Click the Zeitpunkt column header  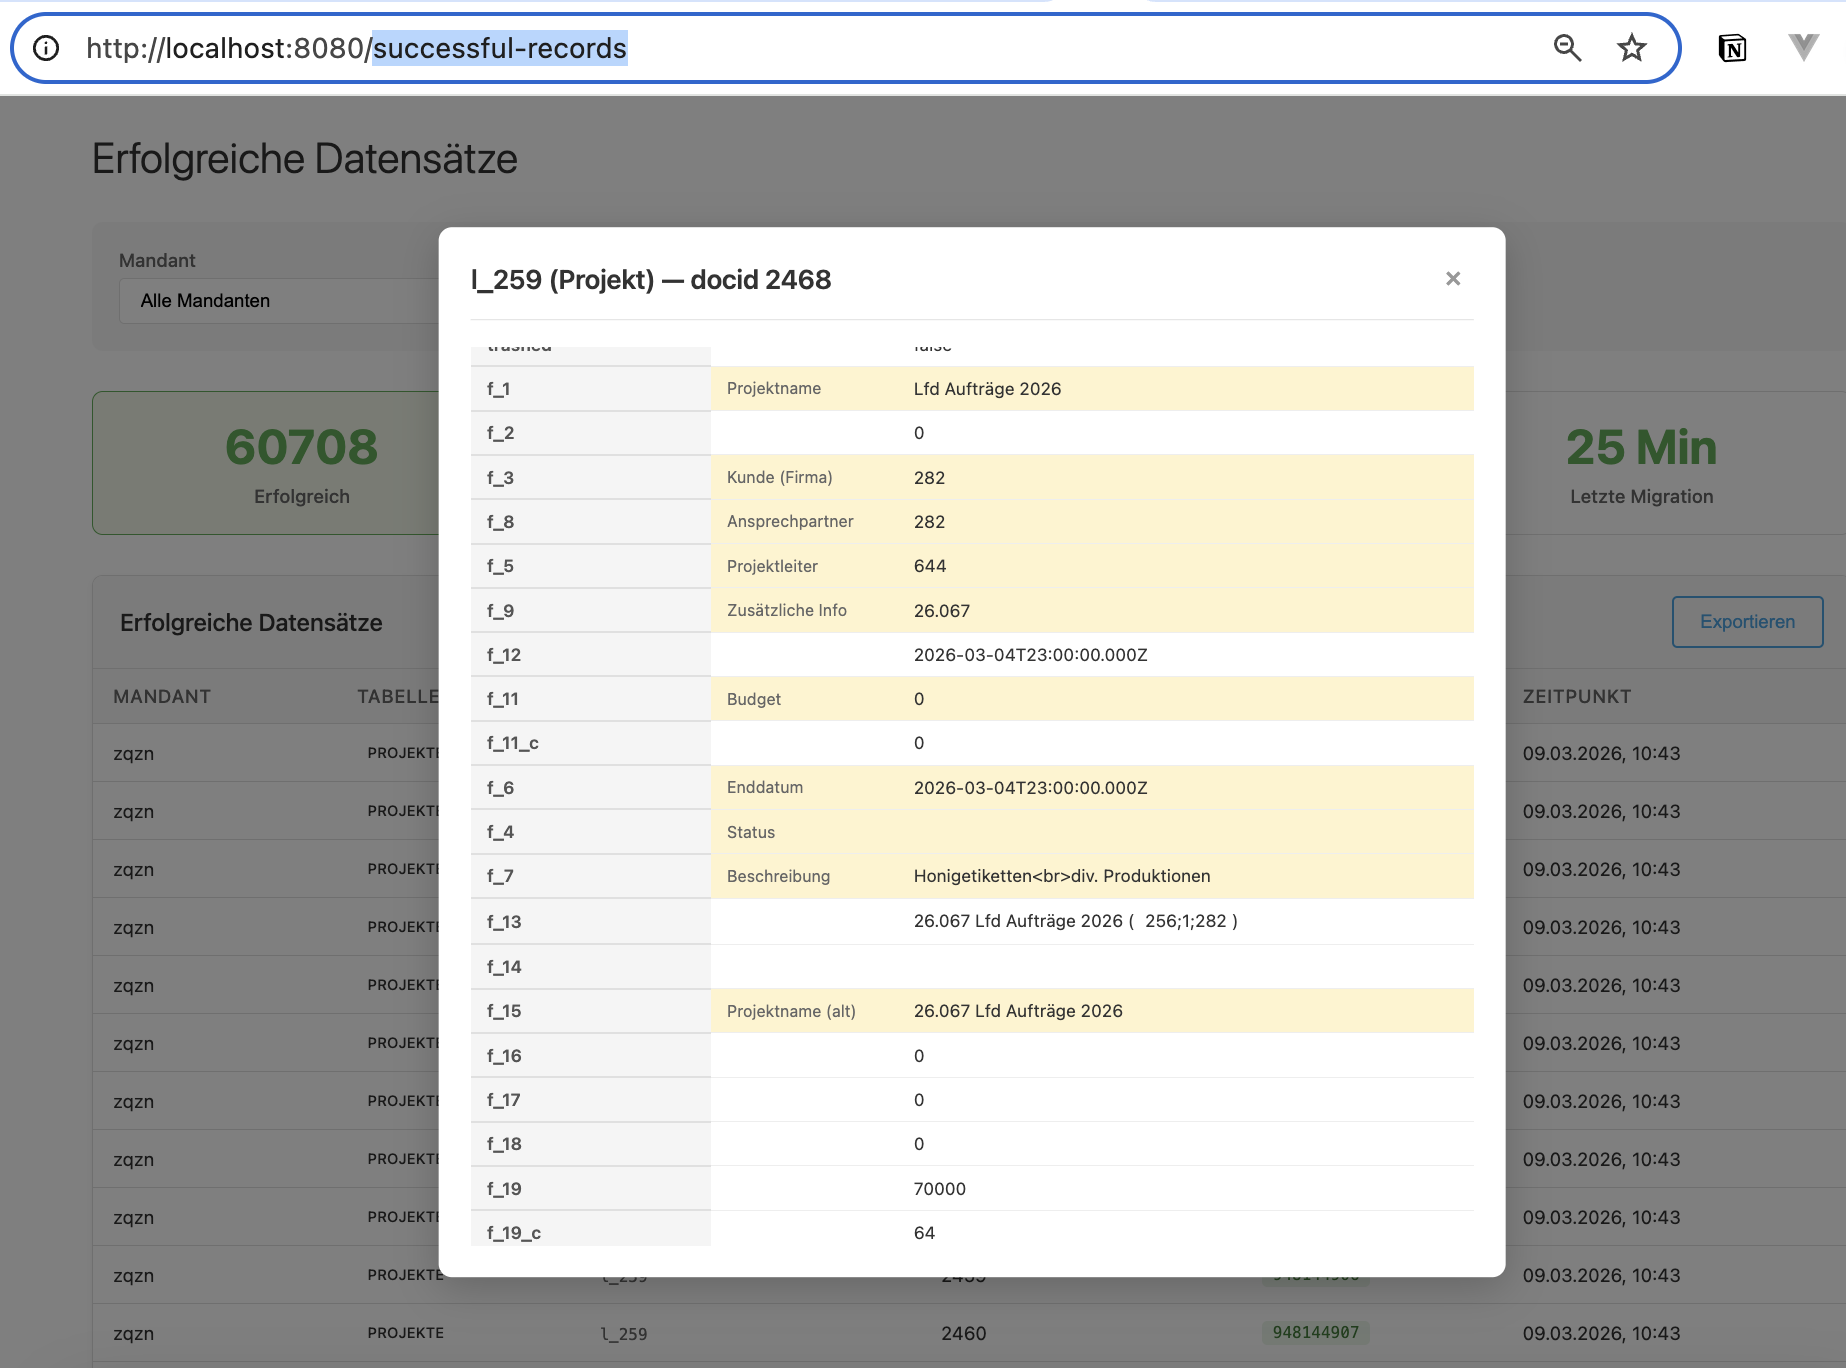tap(1577, 697)
